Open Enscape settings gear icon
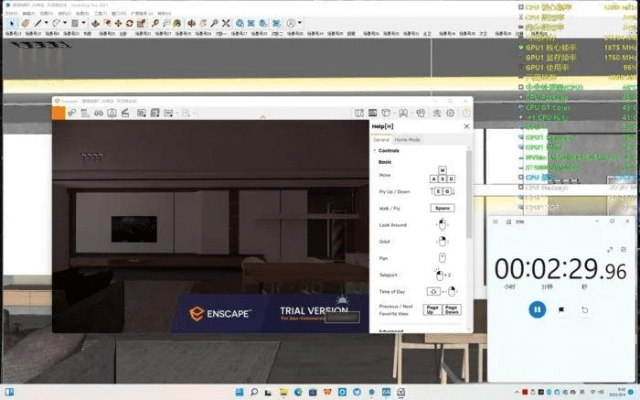The height and width of the screenshot is (400, 640). coord(450,113)
